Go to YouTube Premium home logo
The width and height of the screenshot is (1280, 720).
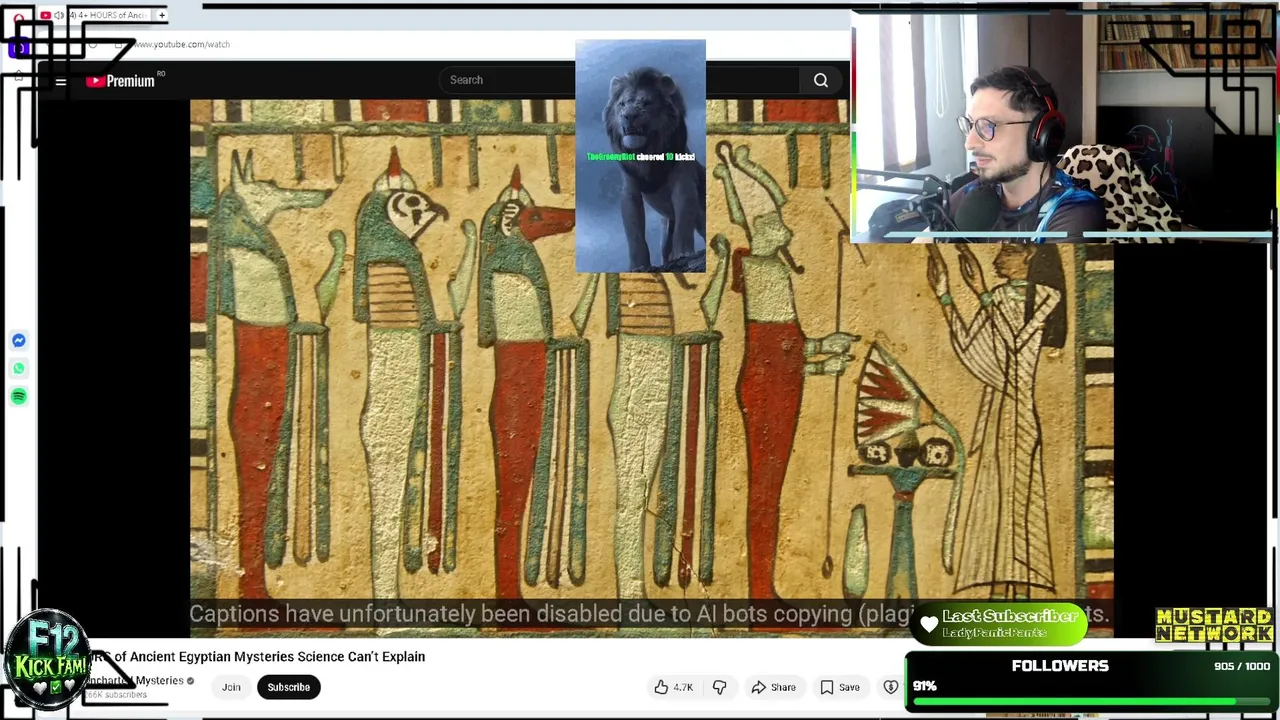tap(121, 81)
